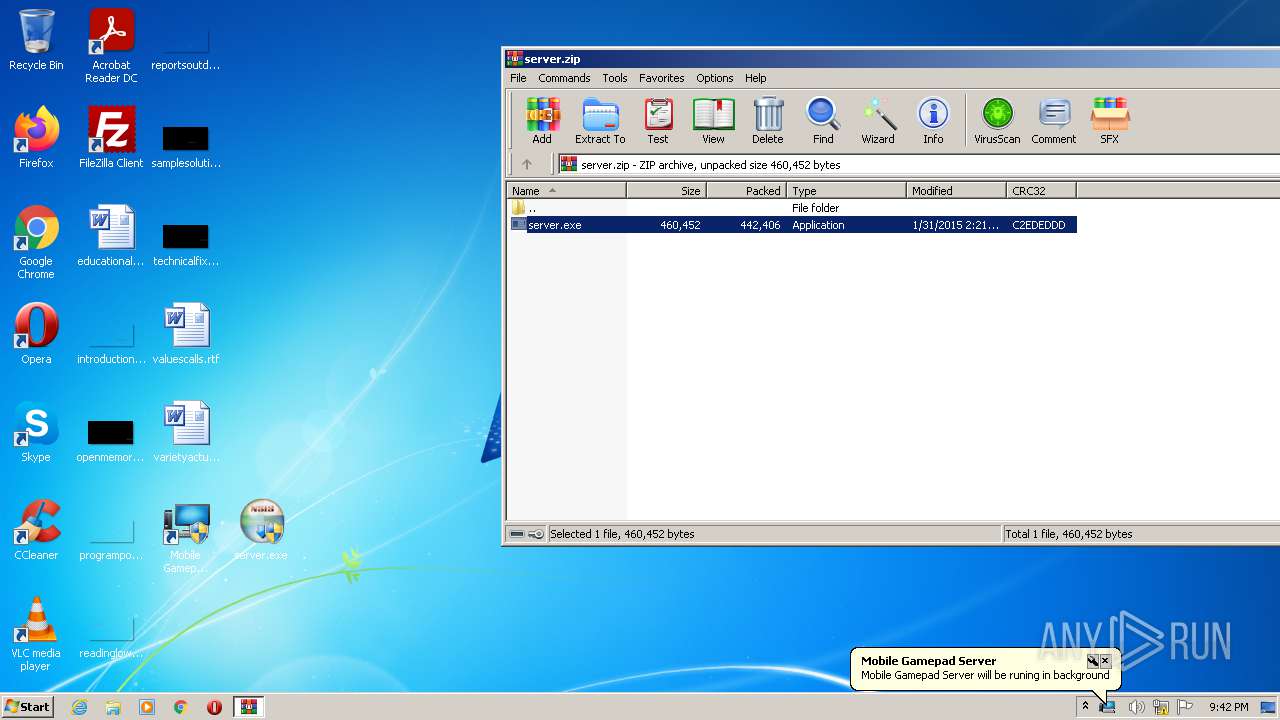Select server.exe file on desktop
This screenshot has height=720, width=1280.
262,530
